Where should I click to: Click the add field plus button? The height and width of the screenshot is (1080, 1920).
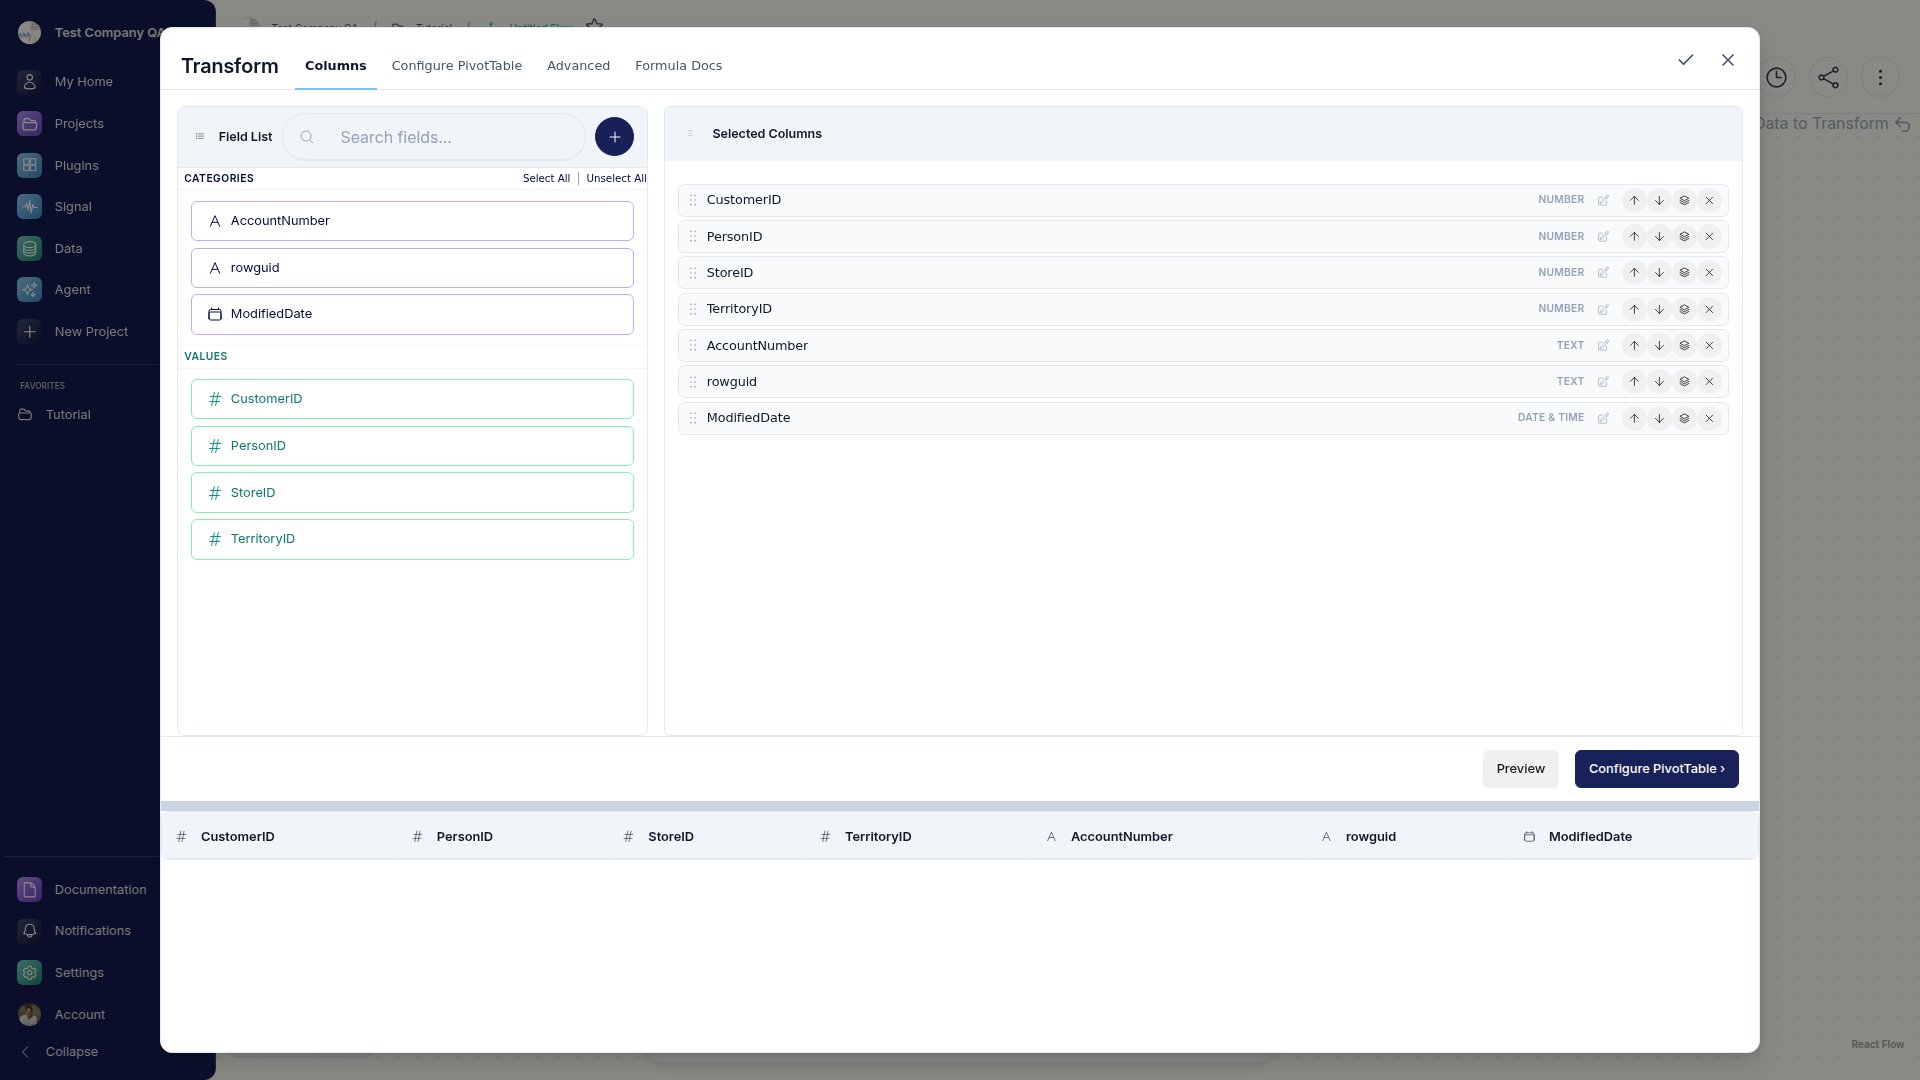(x=614, y=137)
